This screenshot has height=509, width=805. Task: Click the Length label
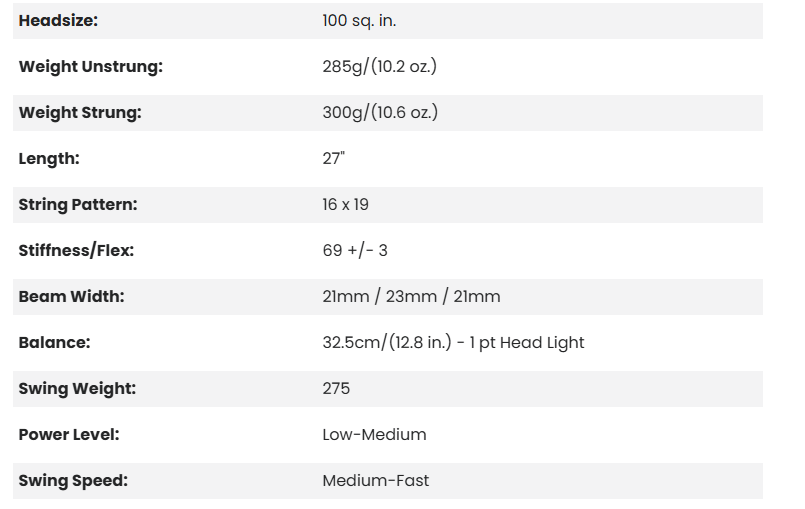[49, 159]
